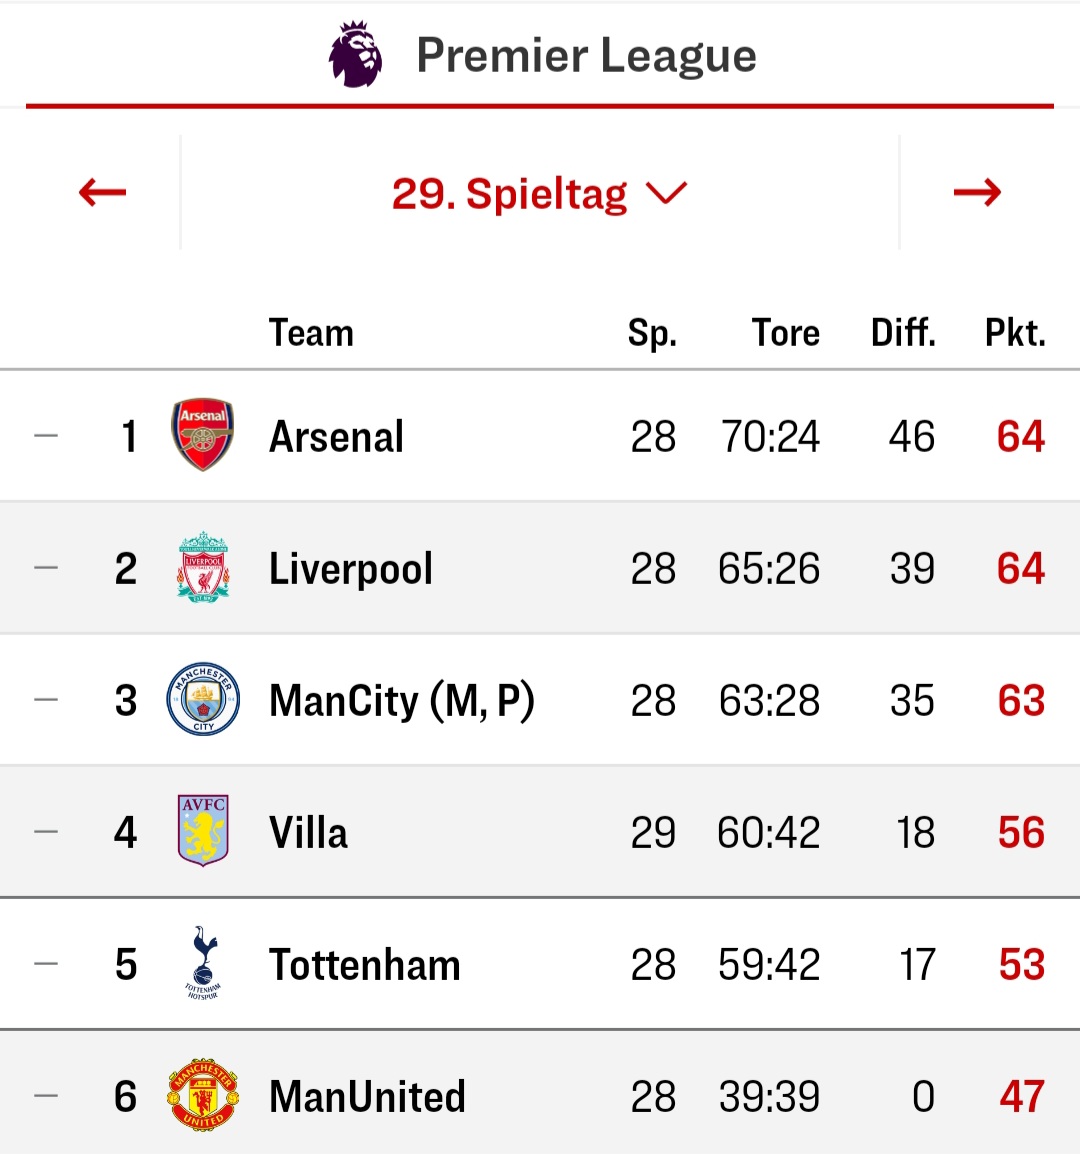This screenshot has width=1080, height=1154.
Task: Click the Manchester City club crest
Action: (x=203, y=699)
